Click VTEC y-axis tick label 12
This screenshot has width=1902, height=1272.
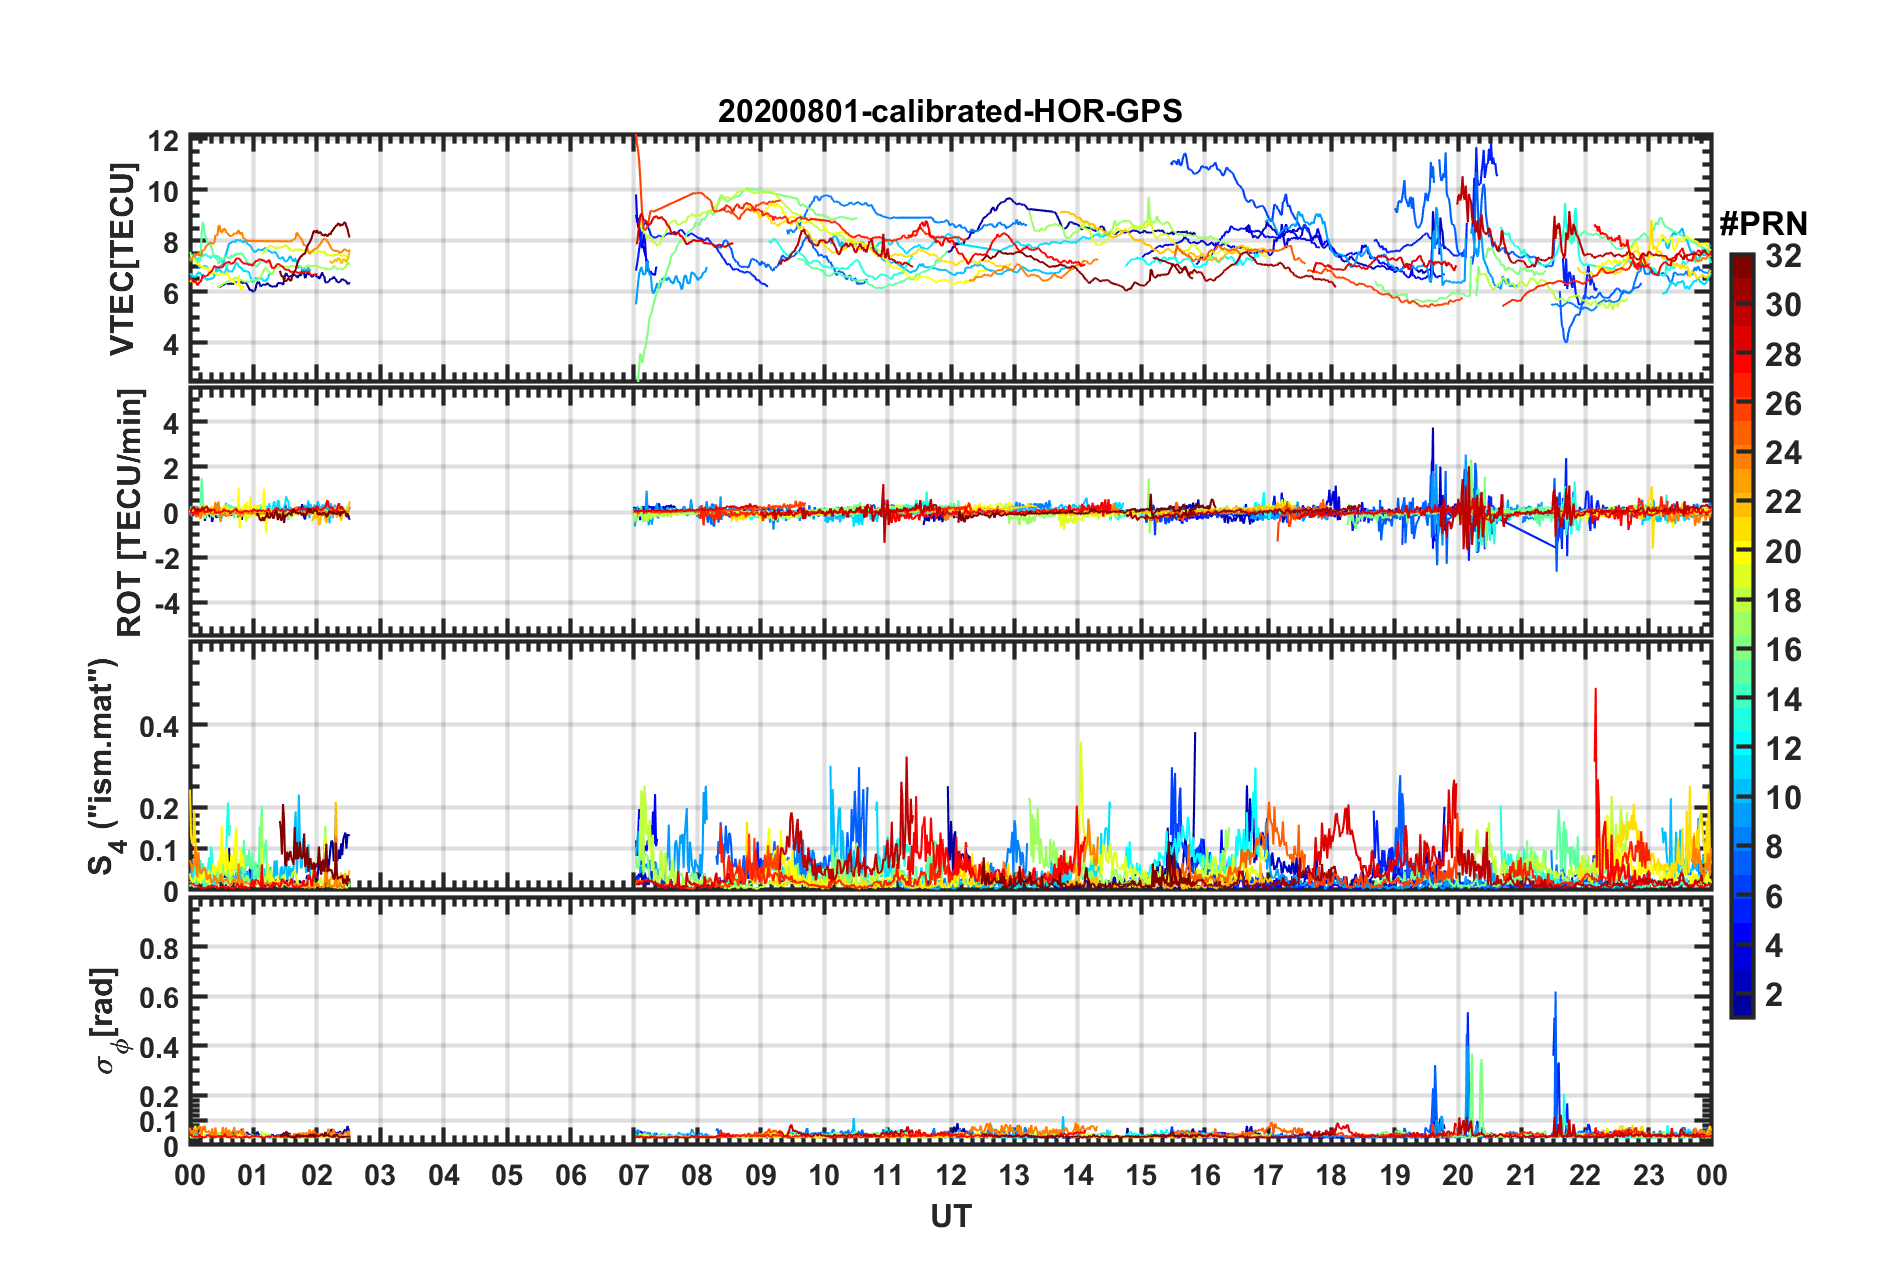pyautogui.click(x=163, y=141)
